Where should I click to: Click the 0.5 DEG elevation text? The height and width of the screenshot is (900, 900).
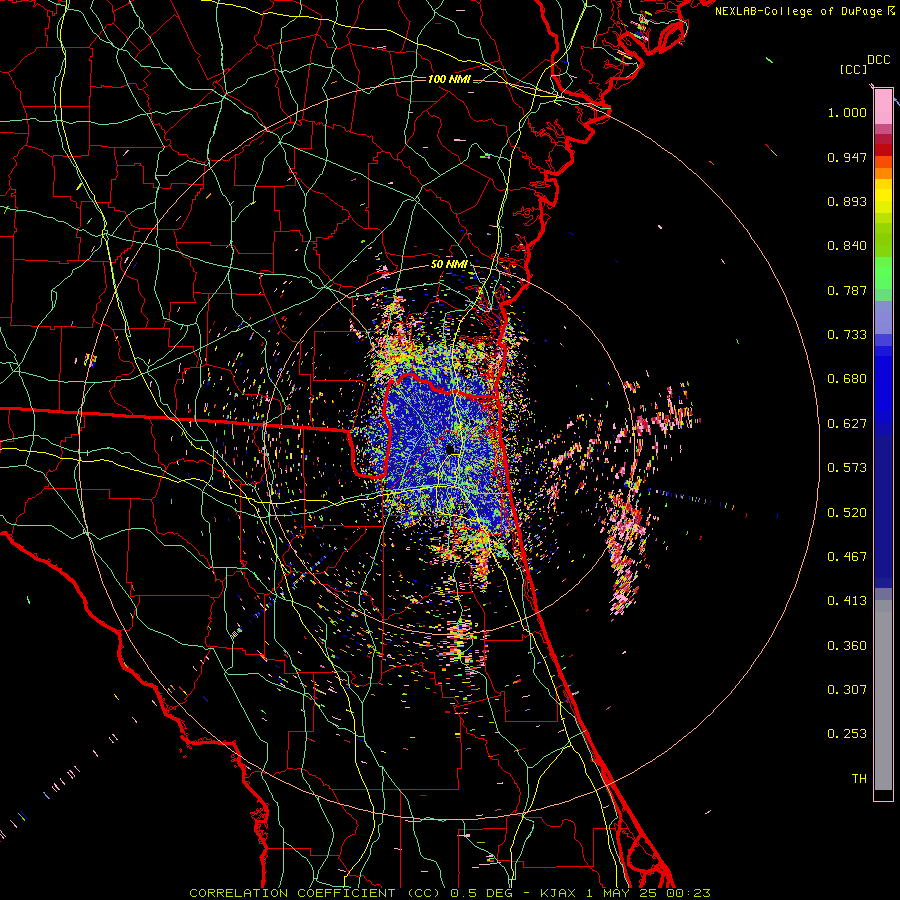click(x=481, y=893)
